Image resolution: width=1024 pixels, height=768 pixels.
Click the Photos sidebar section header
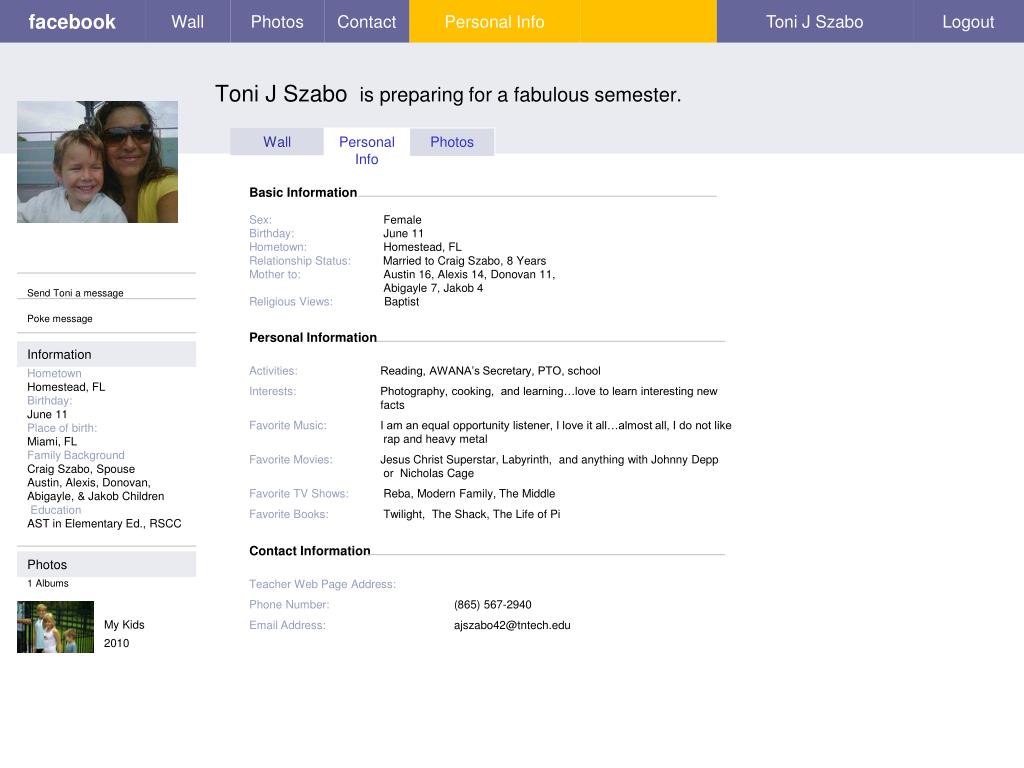click(106, 564)
